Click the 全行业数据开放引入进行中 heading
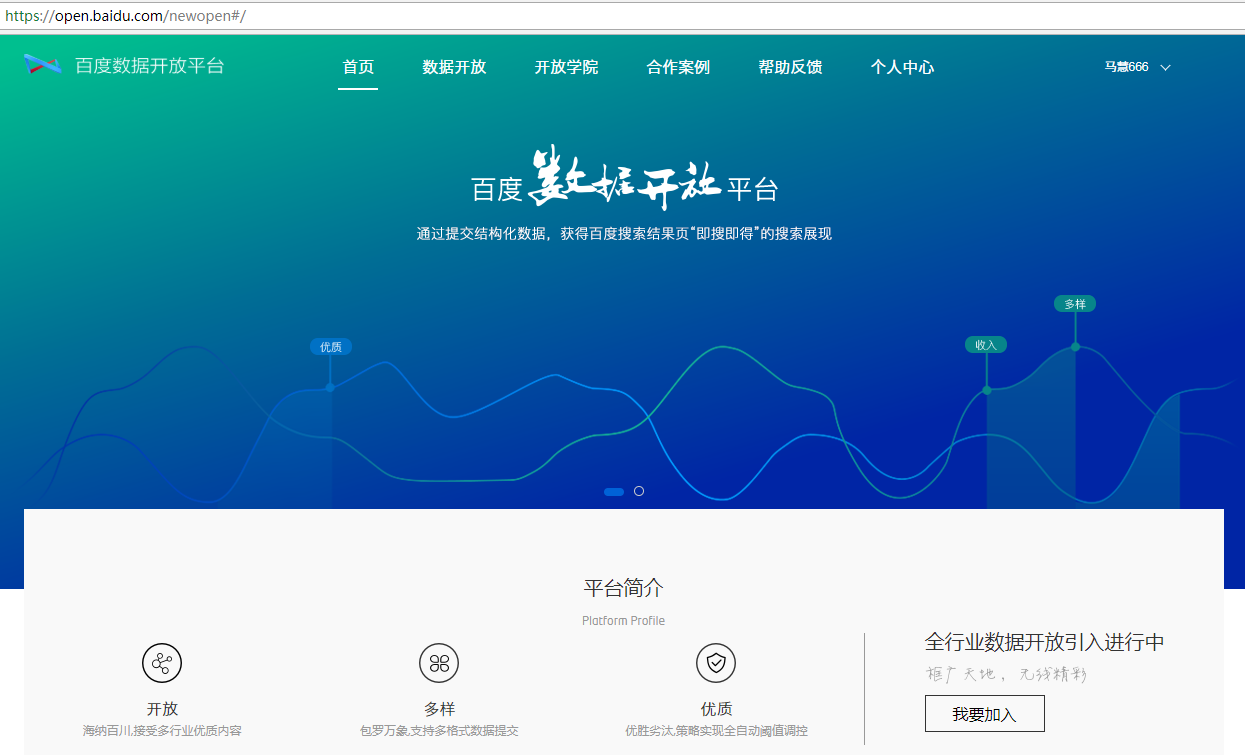 point(1044,642)
